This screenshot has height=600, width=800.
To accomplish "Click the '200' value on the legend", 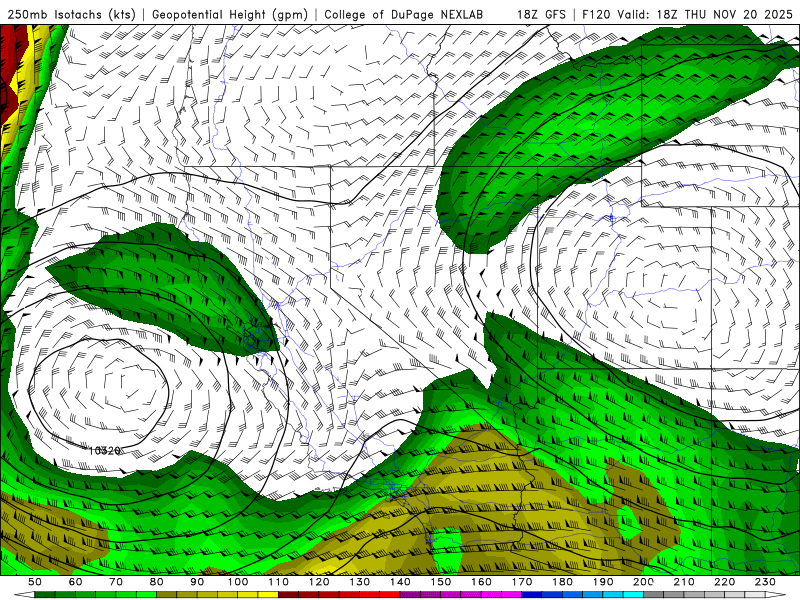I will click(x=644, y=582).
